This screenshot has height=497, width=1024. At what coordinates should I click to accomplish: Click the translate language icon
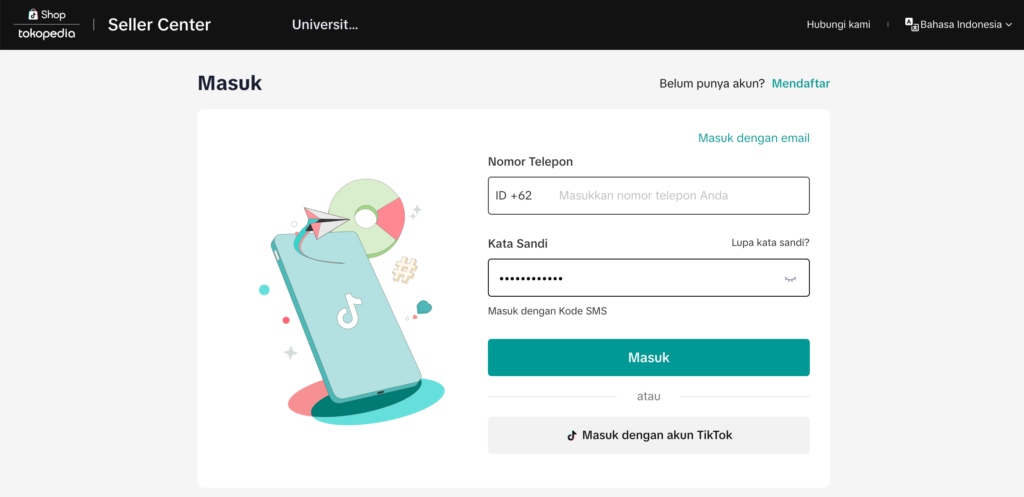pos(912,24)
